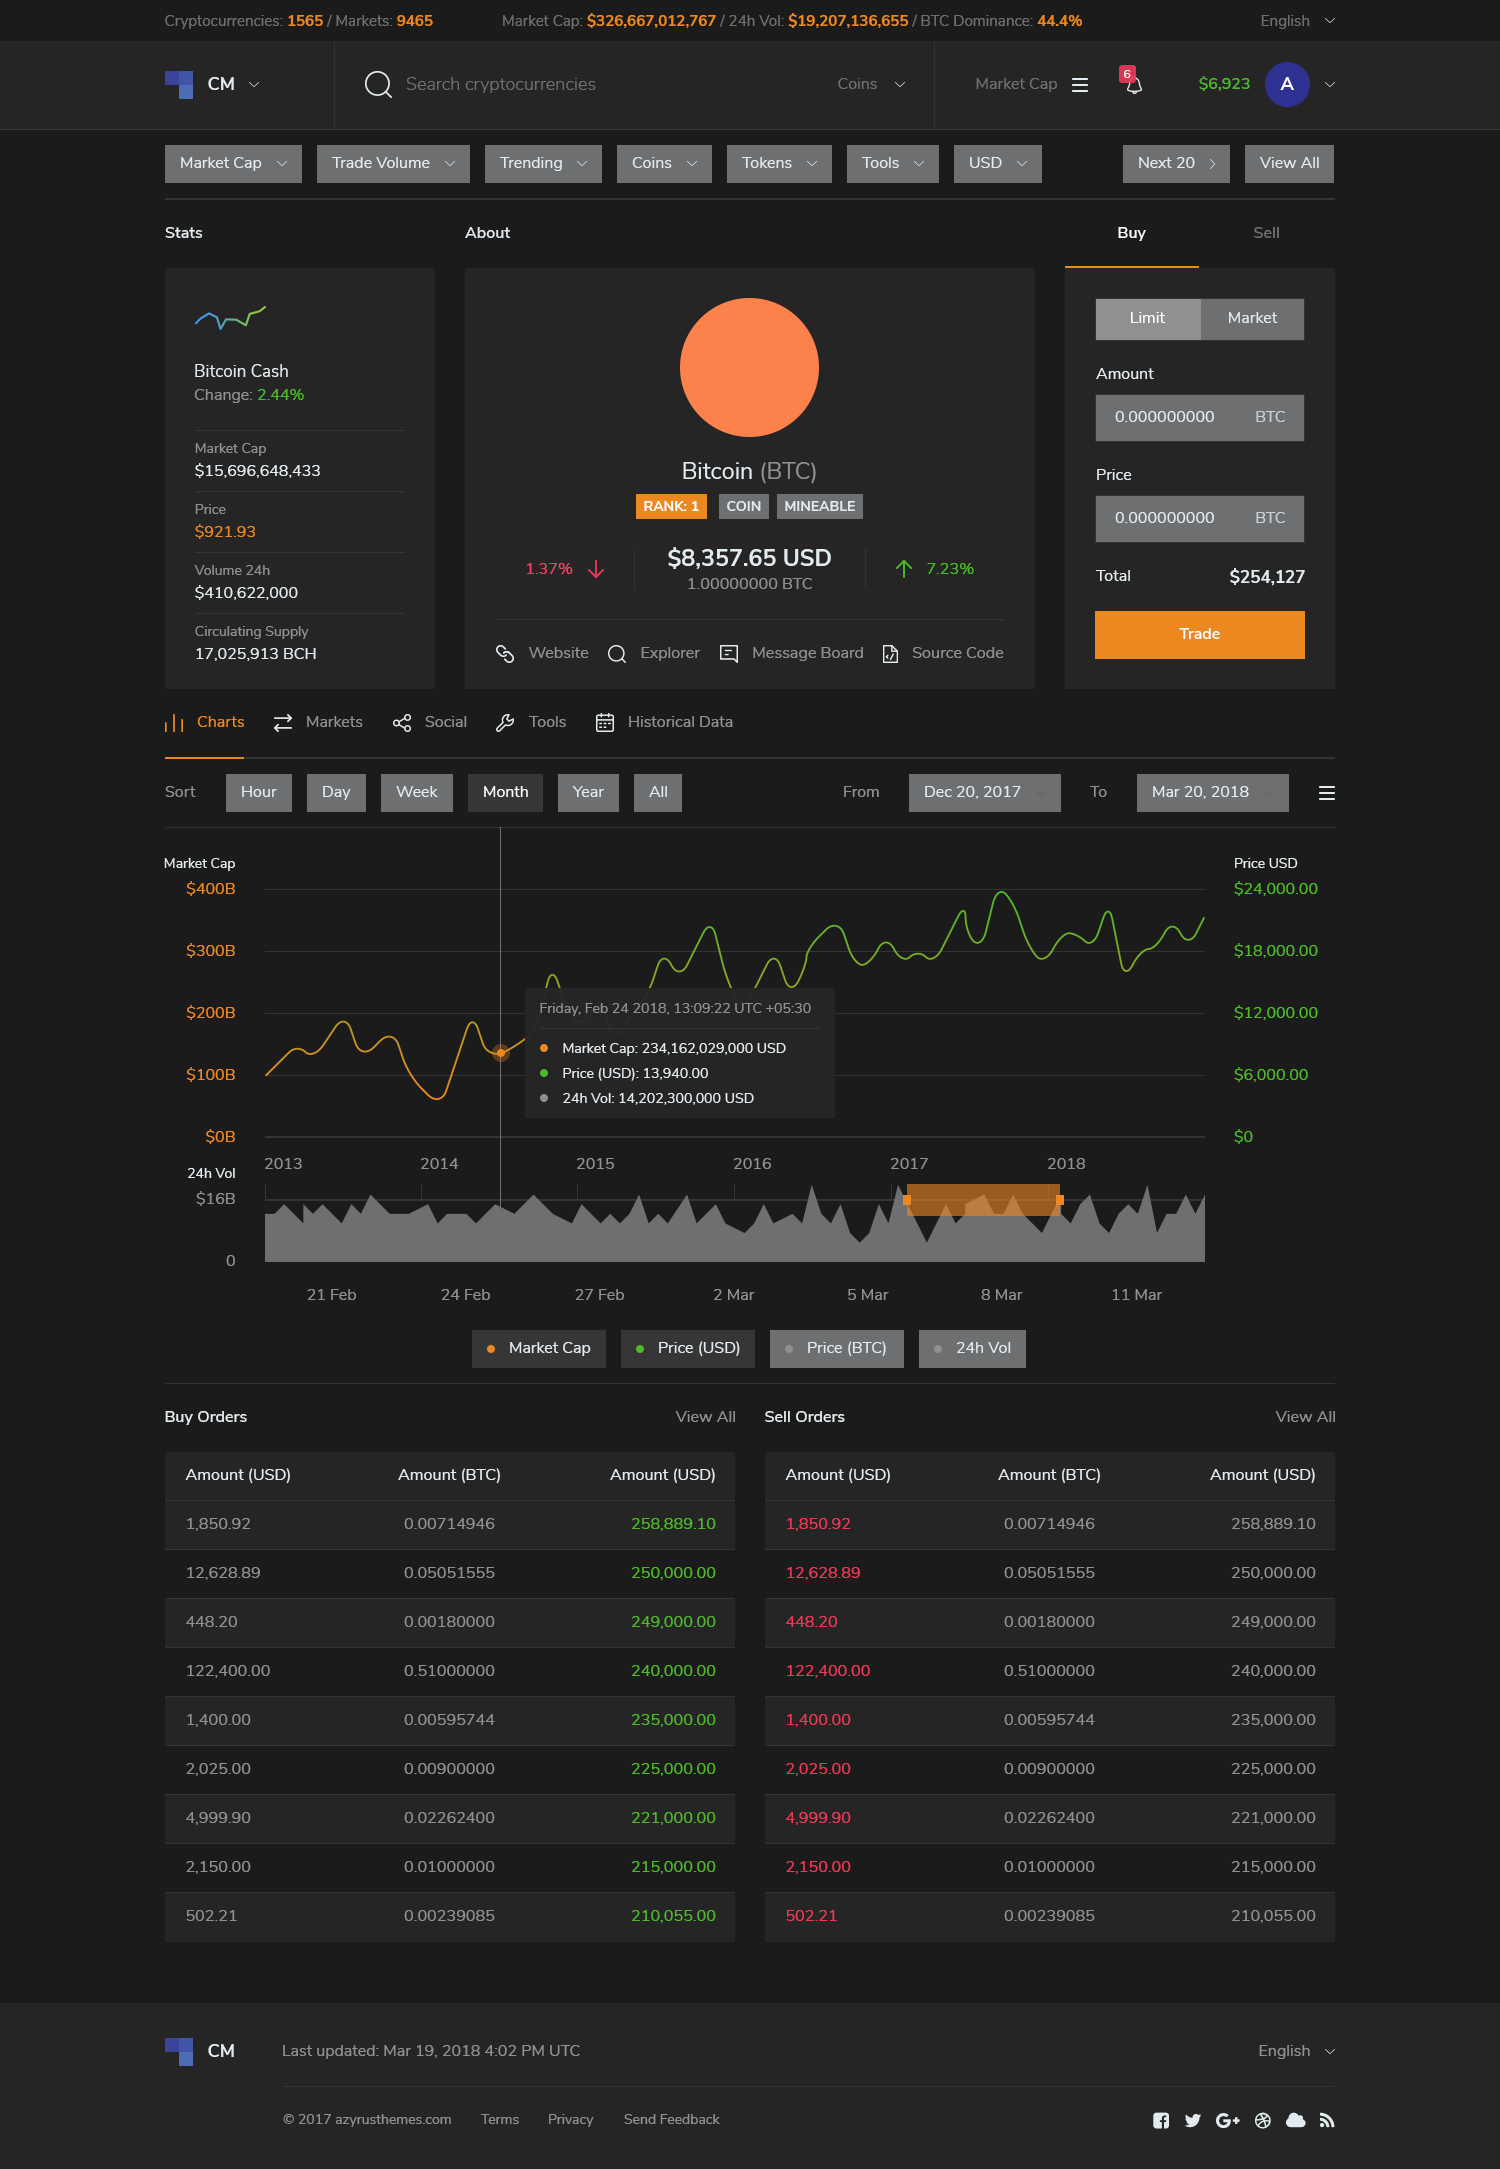This screenshot has height=2169, width=1500.
Task: Open the Markets tab
Action: (x=318, y=723)
